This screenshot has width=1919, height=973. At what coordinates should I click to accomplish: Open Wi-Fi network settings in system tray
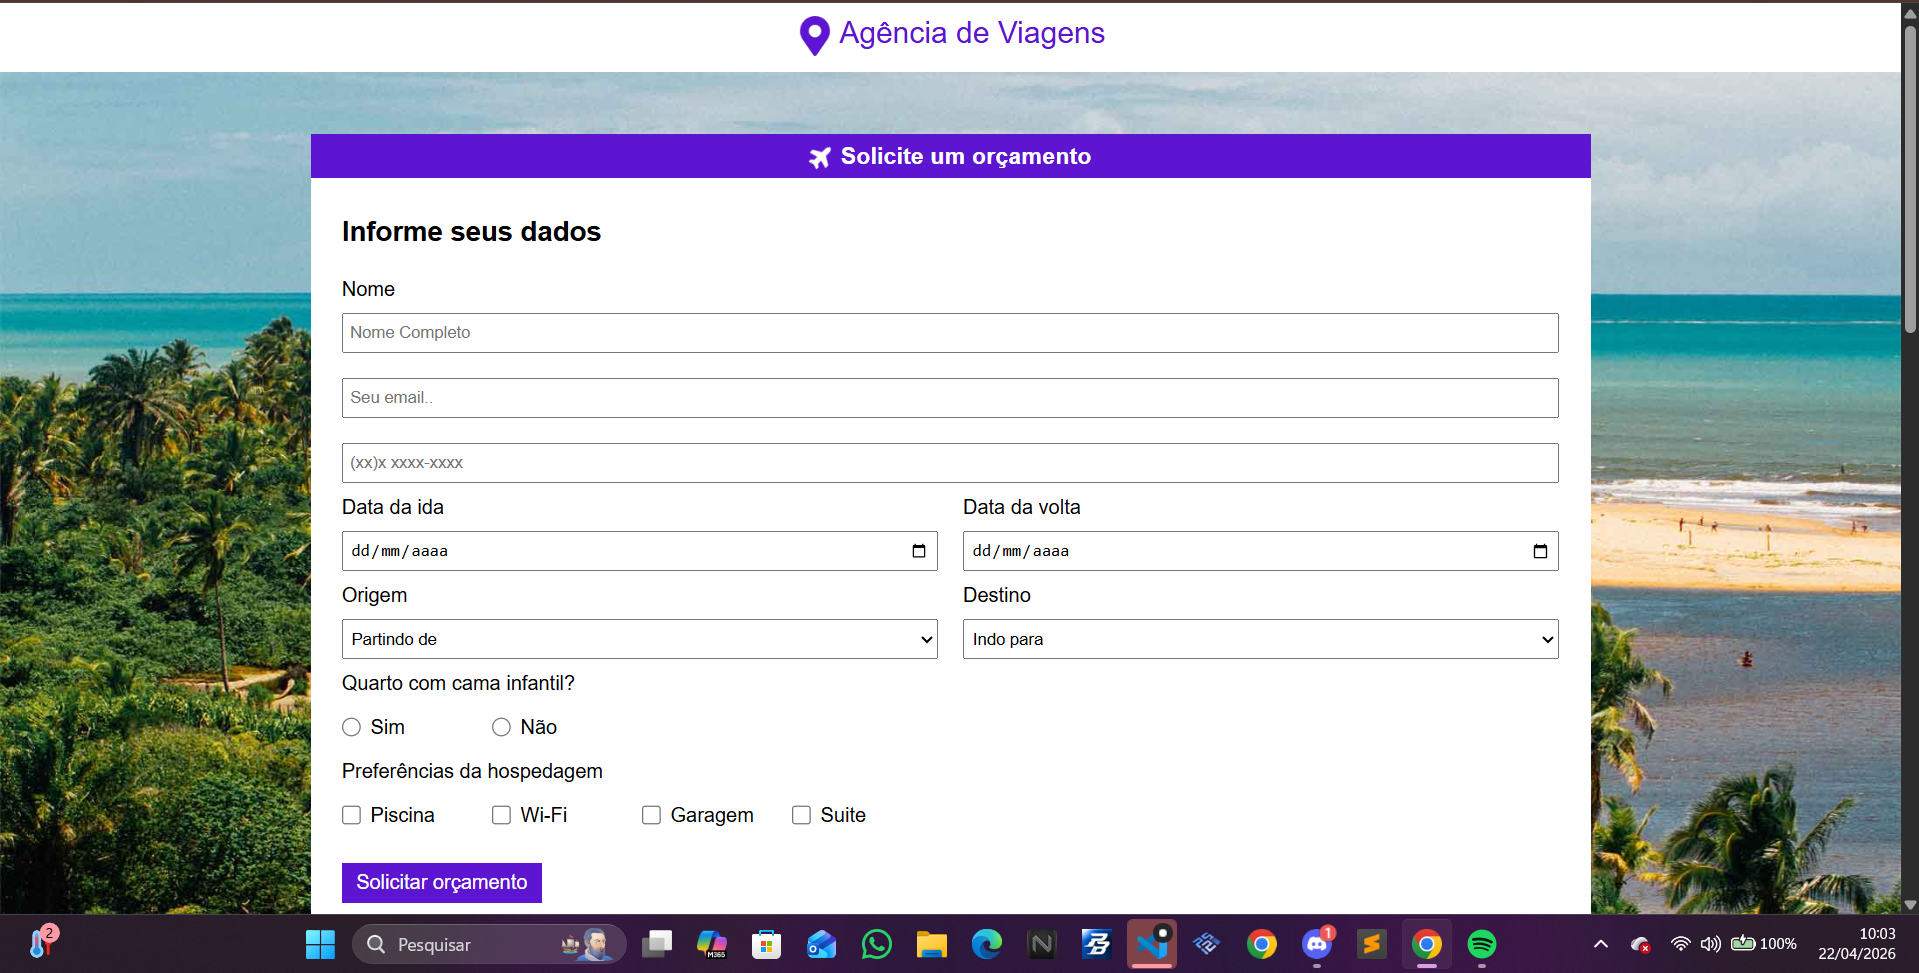(1681, 944)
